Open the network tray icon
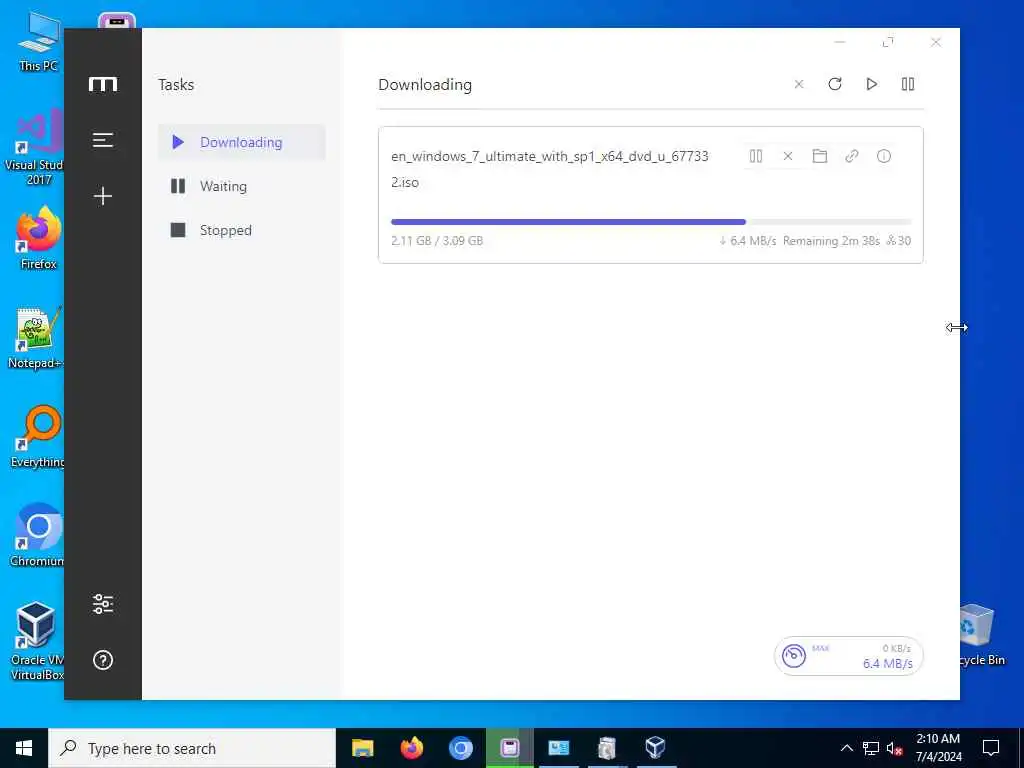This screenshot has width=1024, height=768. [x=871, y=748]
